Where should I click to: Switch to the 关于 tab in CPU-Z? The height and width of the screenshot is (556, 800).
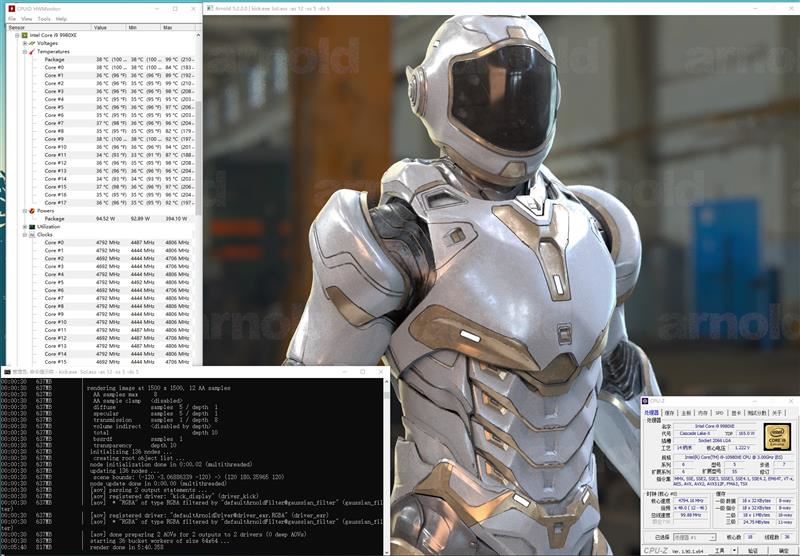click(777, 413)
